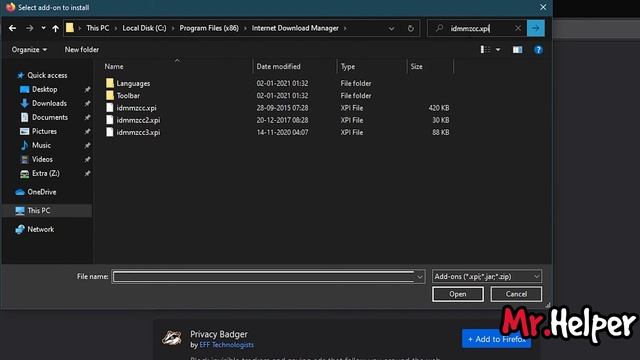Go up one folder level

click(x=56, y=28)
